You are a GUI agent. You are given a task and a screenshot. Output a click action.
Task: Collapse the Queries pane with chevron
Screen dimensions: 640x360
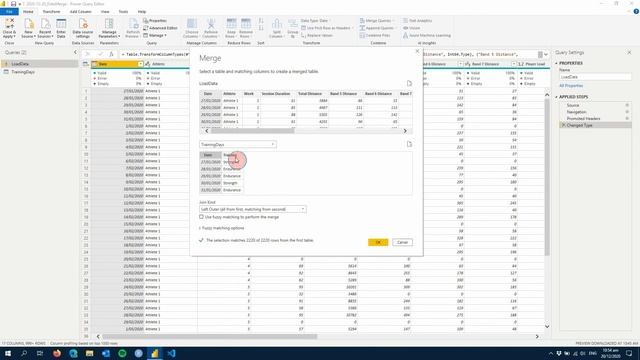point(75,52)
